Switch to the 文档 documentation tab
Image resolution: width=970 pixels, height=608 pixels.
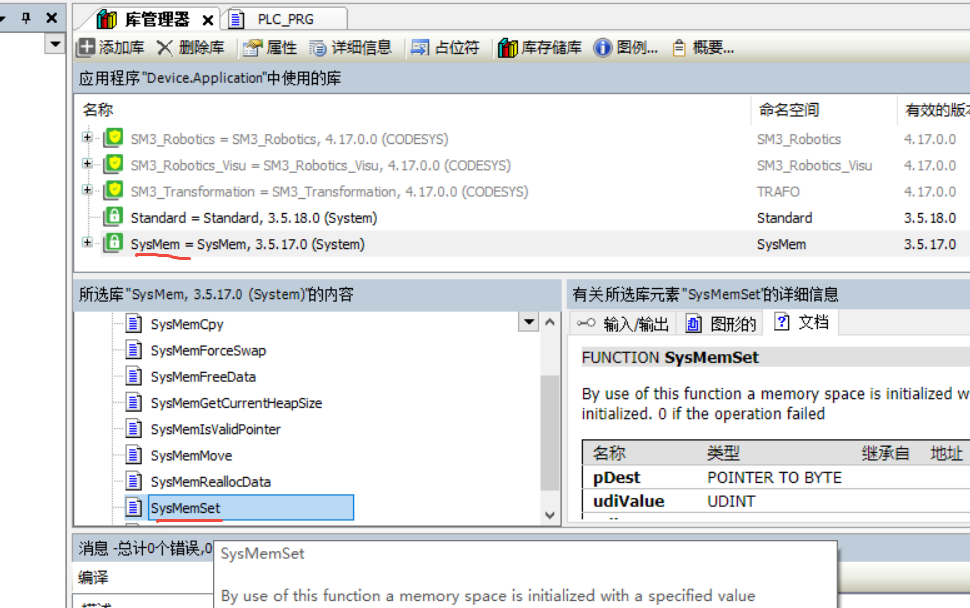802,322
